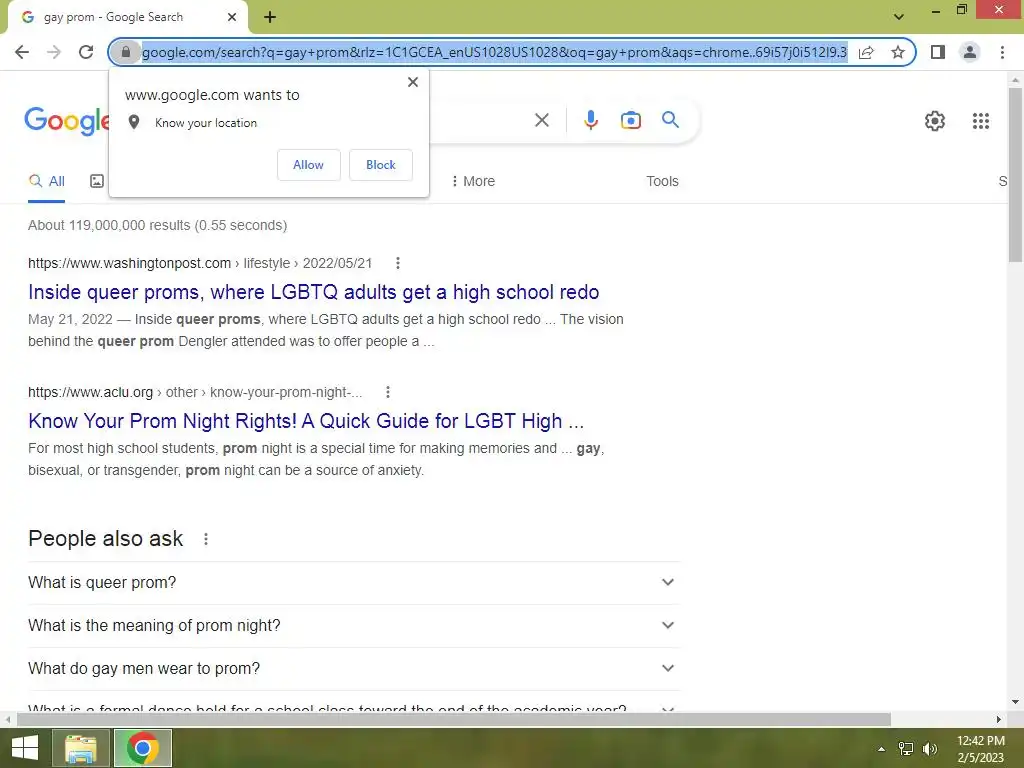Click the address bar URL field
The image size is (1024, 768).
494,52
